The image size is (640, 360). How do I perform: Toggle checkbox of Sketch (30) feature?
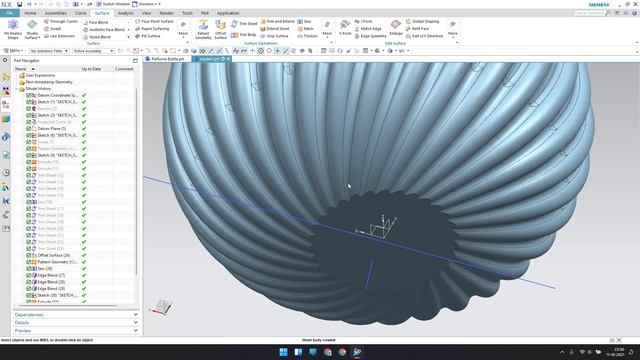tap(29, 295)
